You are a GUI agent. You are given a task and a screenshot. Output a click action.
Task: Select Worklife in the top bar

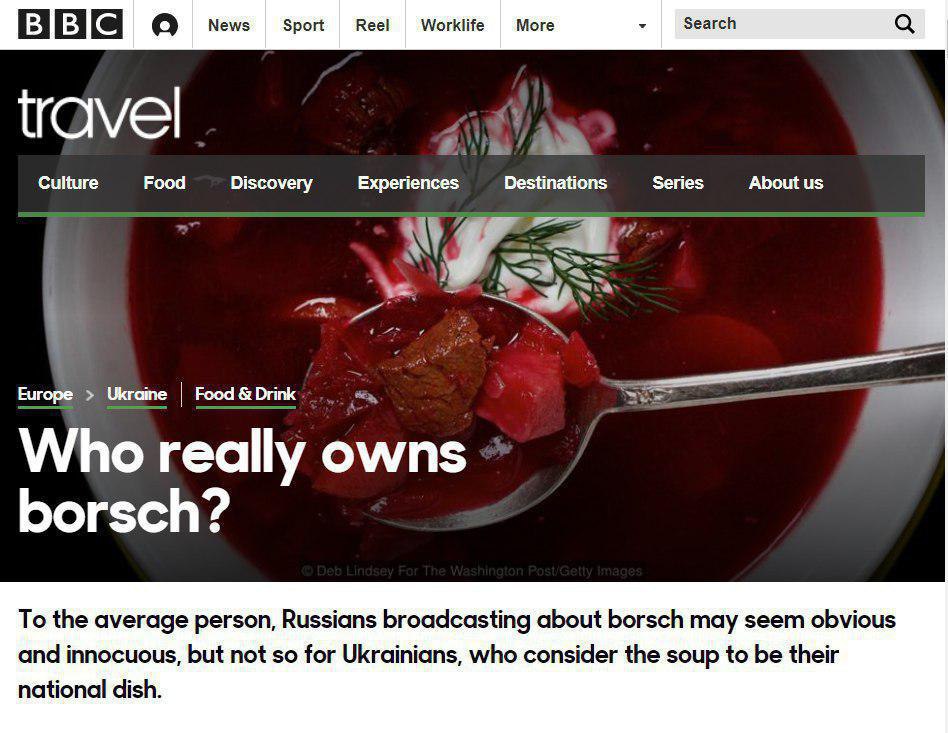point(452,25)
